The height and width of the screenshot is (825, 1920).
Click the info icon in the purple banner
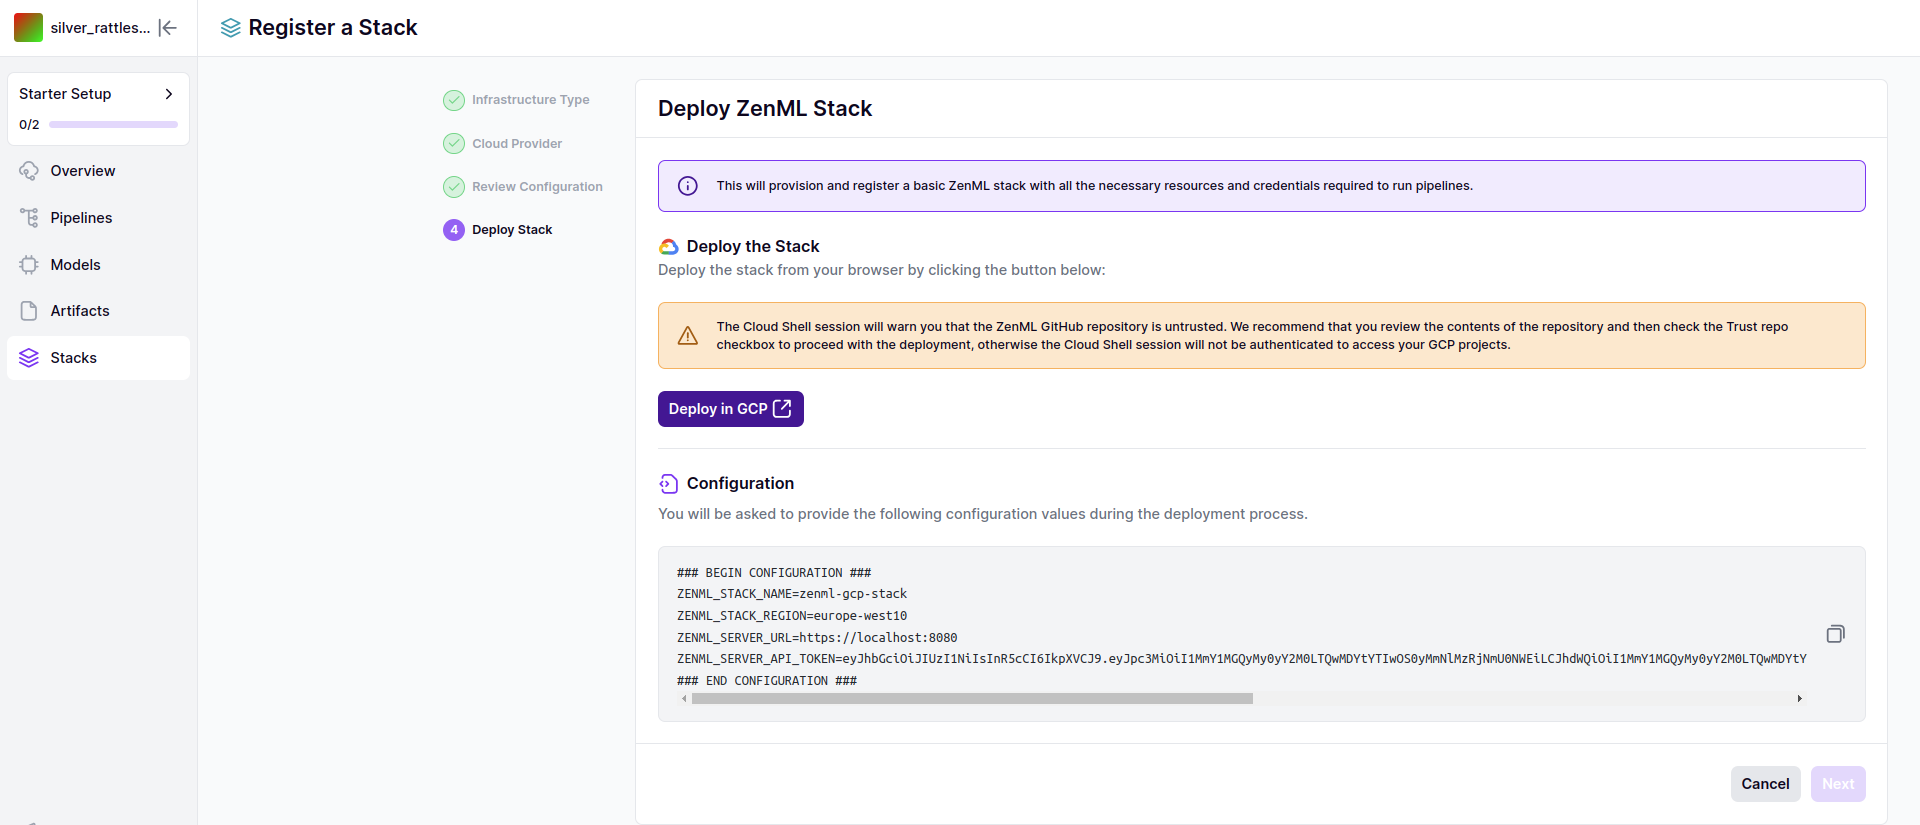click(x=688, y=186)
